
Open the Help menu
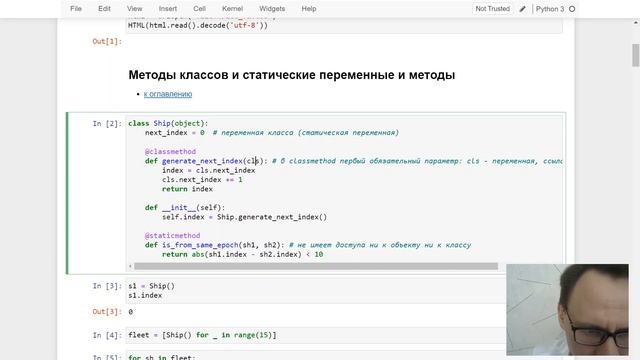[309, 9]
